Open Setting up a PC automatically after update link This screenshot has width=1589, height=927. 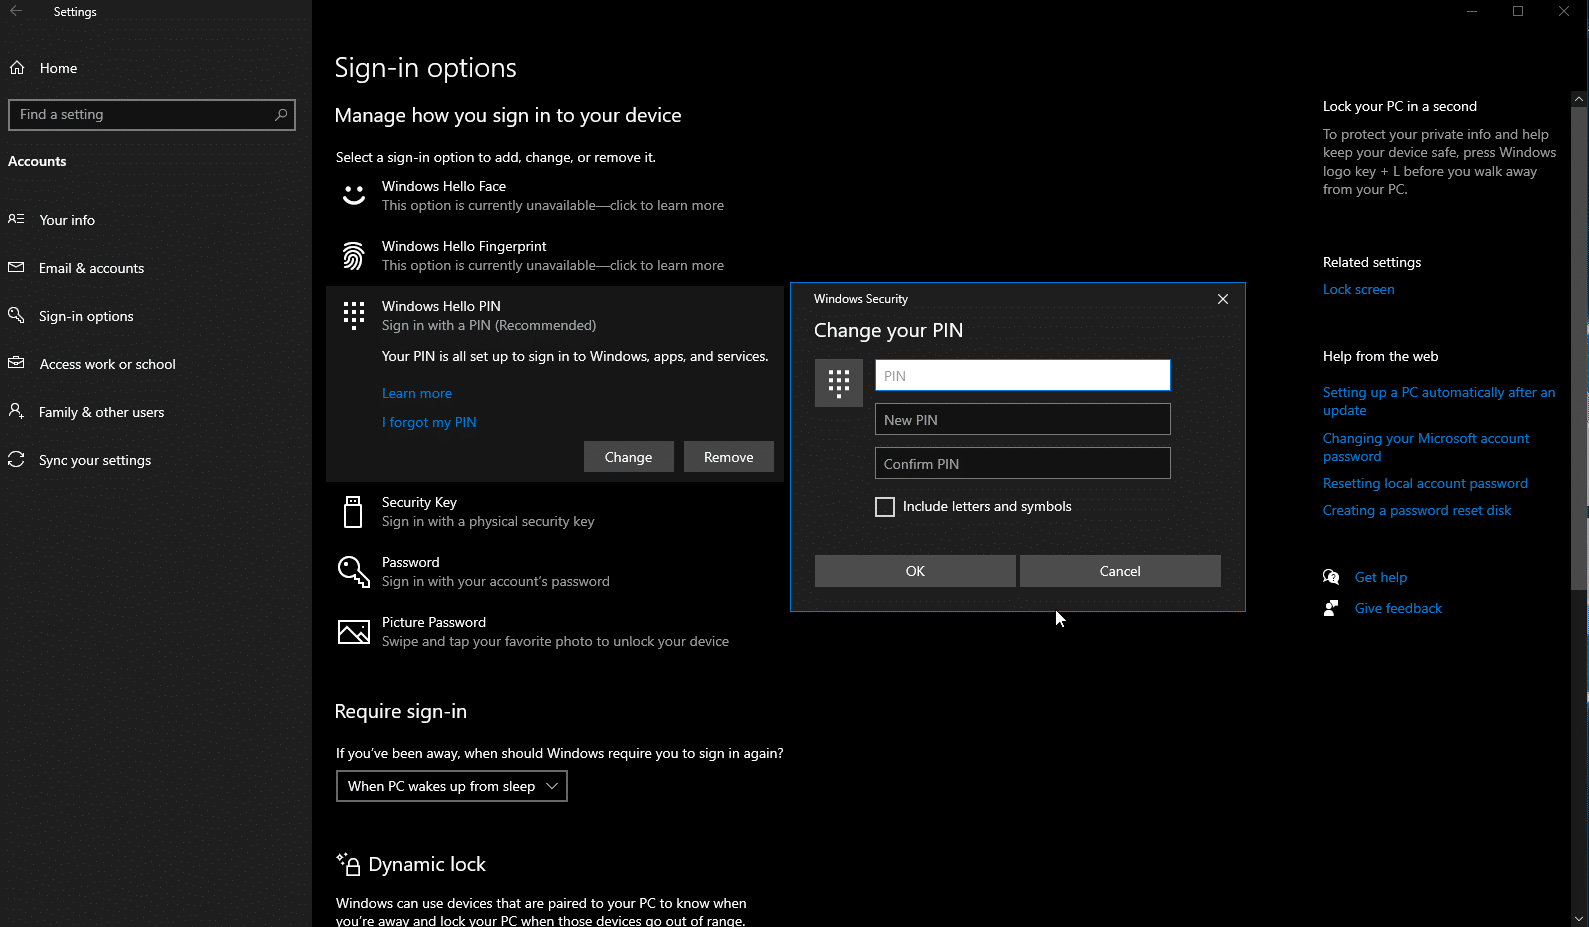pos(1439,401)
